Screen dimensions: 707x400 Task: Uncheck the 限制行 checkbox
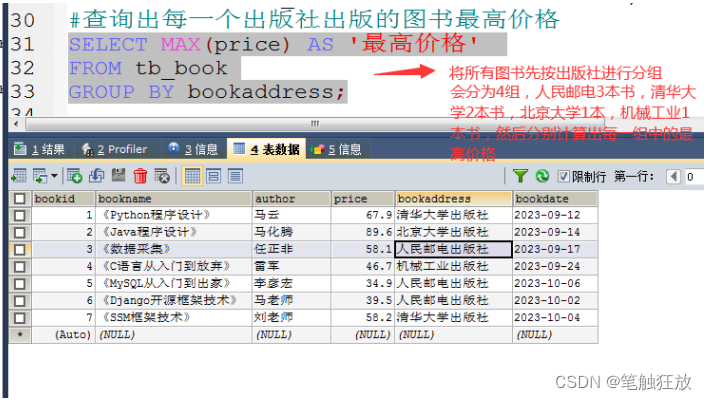[563, 176]
